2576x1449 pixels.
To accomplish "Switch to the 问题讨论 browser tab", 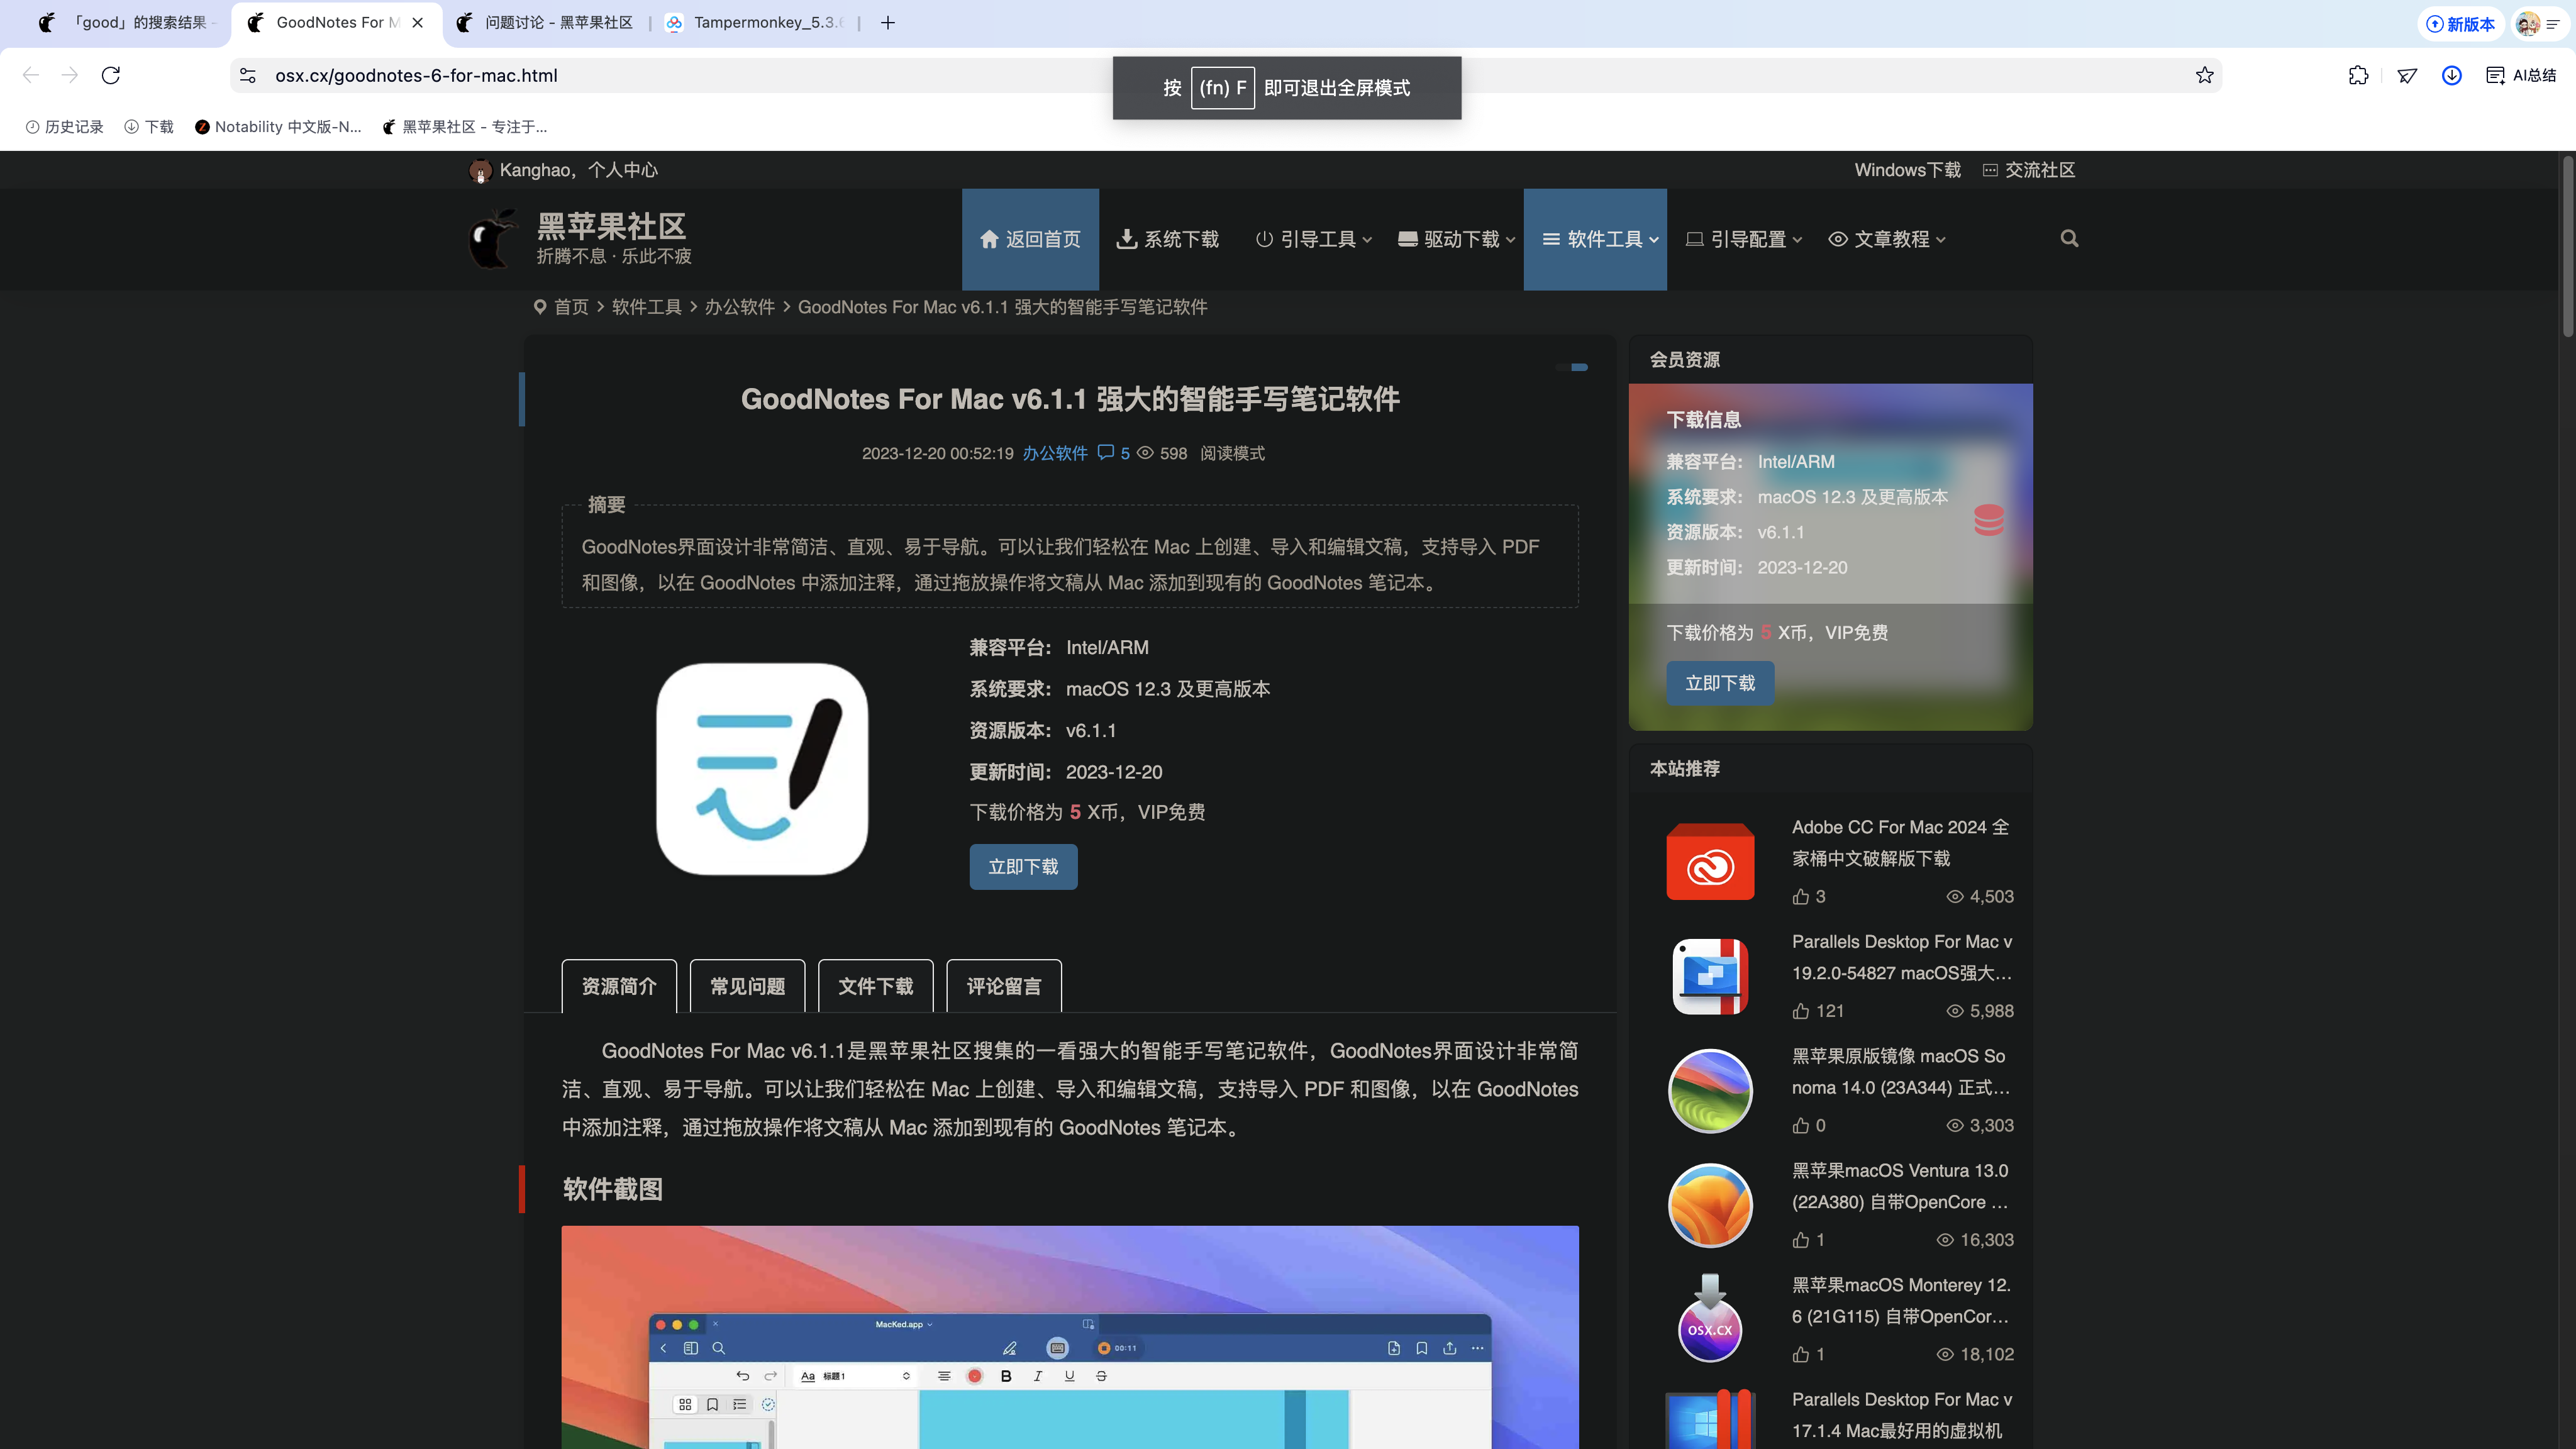I will 545,22.
